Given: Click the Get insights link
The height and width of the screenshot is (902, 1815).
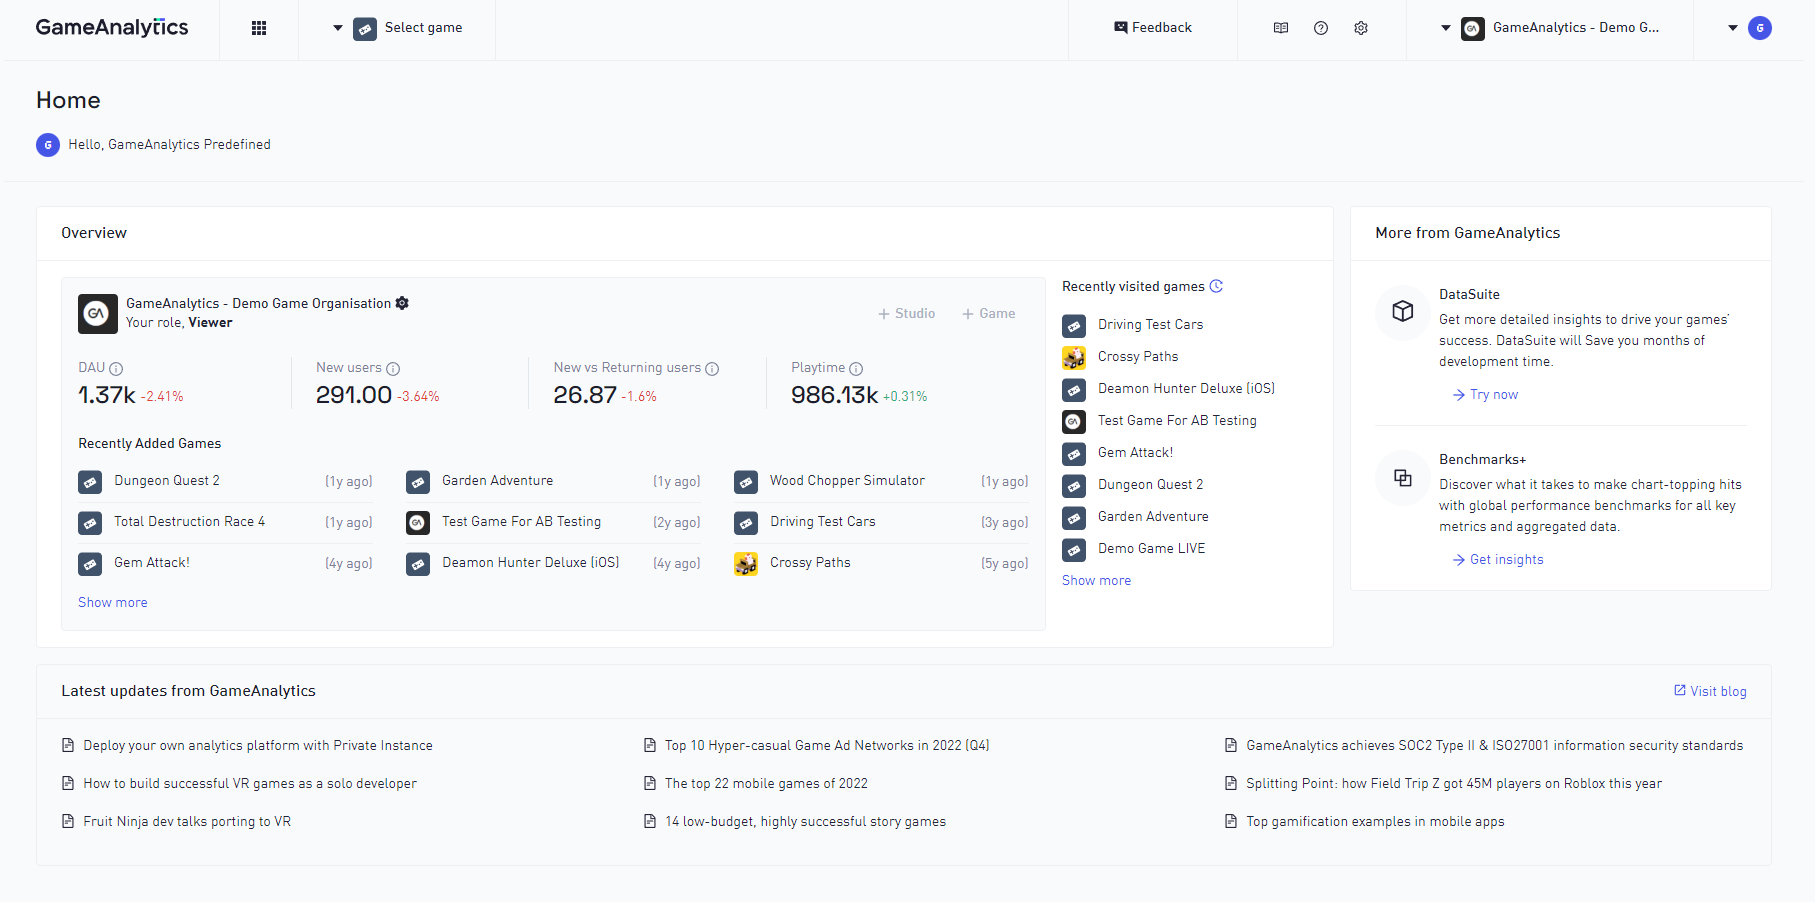Looking at the screenshot, I should [1498, 560].
